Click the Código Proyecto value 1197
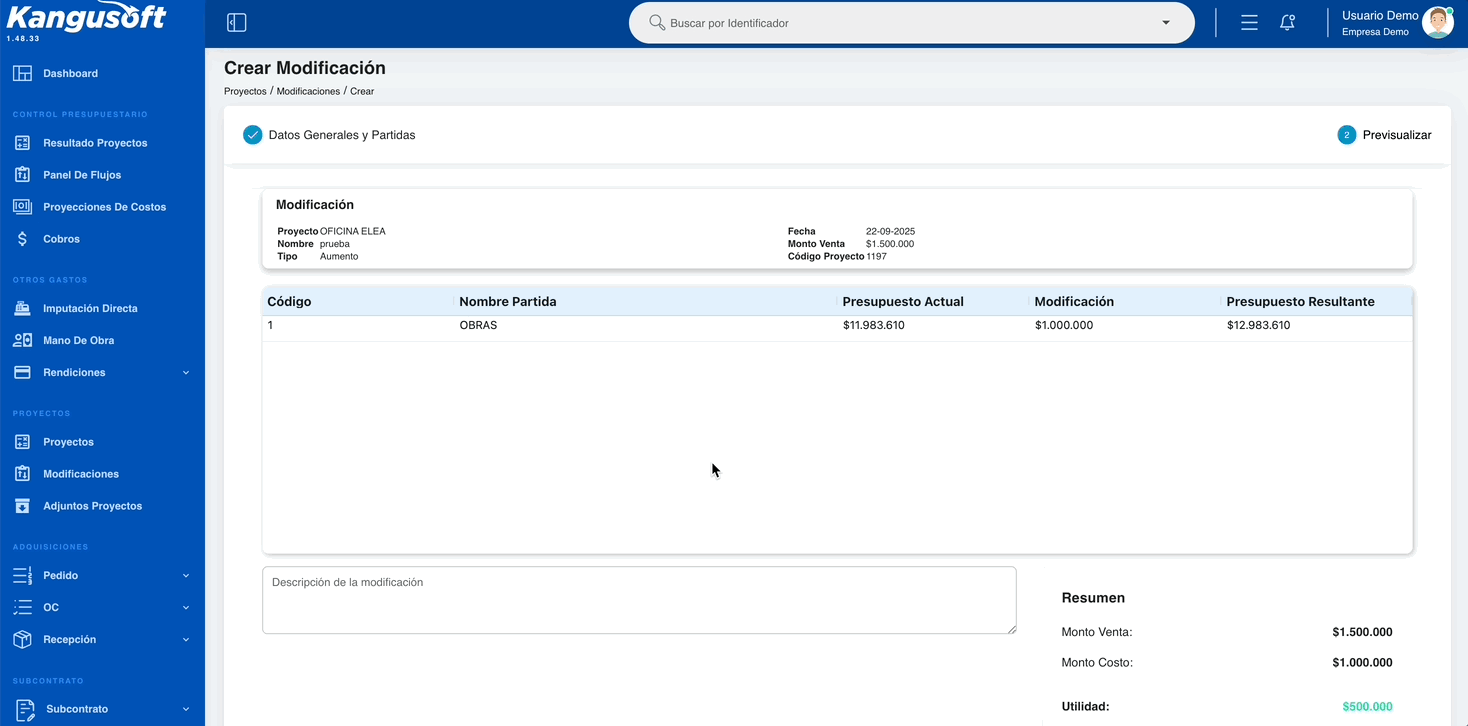This screenshot has height=726, width=1468. tap(876, 256)
